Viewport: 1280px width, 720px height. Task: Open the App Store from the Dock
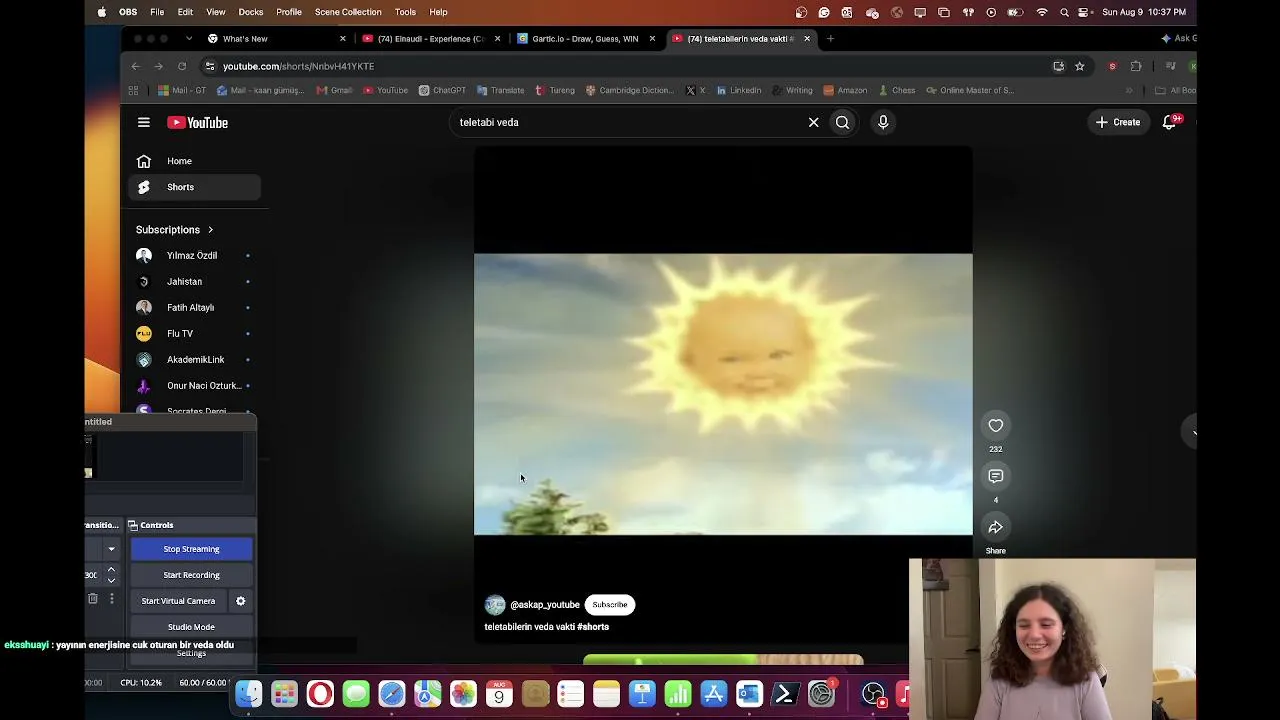tap(714, 693)
